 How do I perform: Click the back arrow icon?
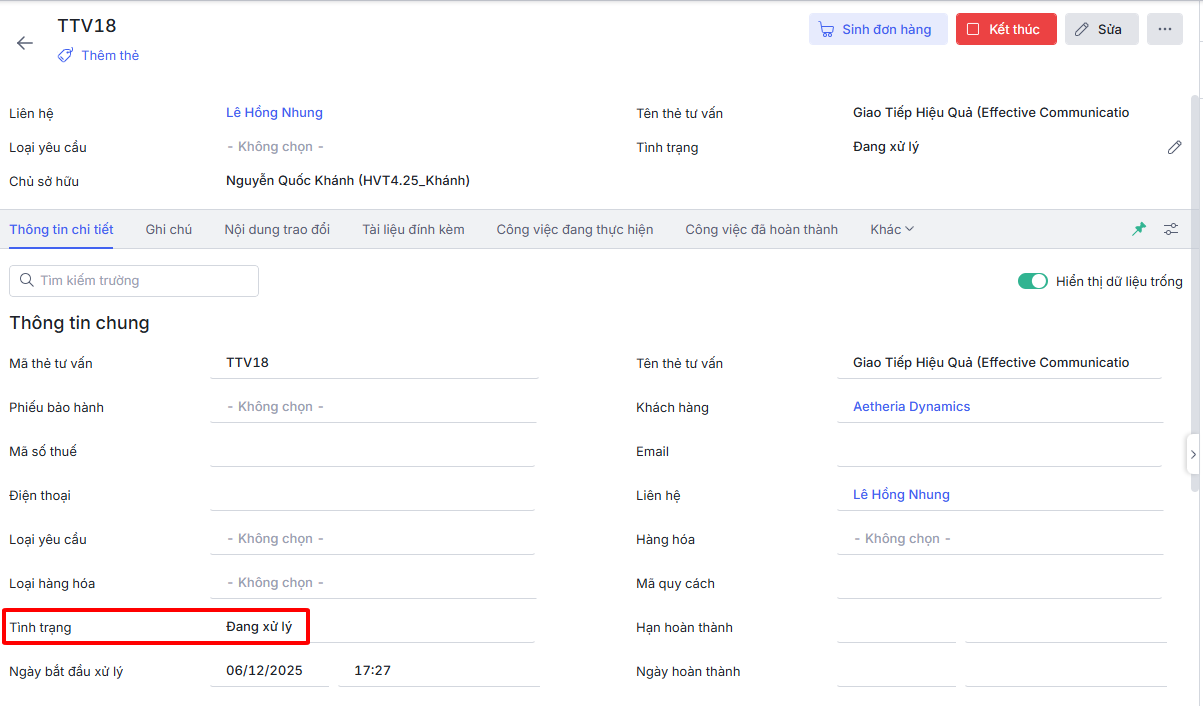point(25,43)
